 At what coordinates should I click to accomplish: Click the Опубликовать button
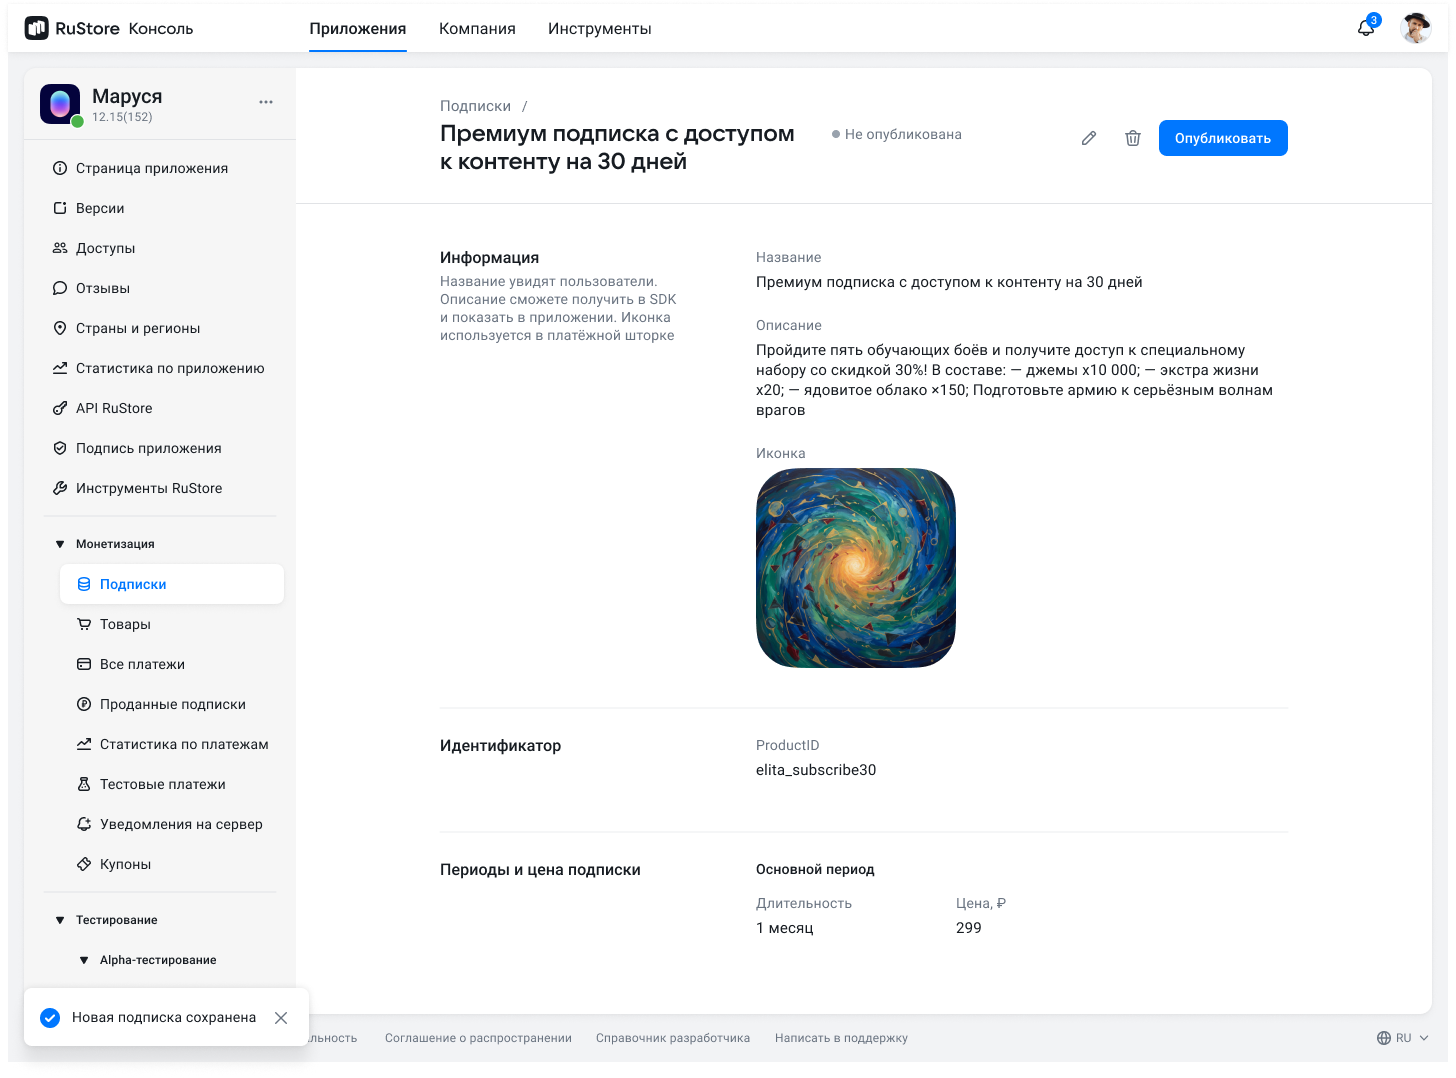[x=1223, y=138]
